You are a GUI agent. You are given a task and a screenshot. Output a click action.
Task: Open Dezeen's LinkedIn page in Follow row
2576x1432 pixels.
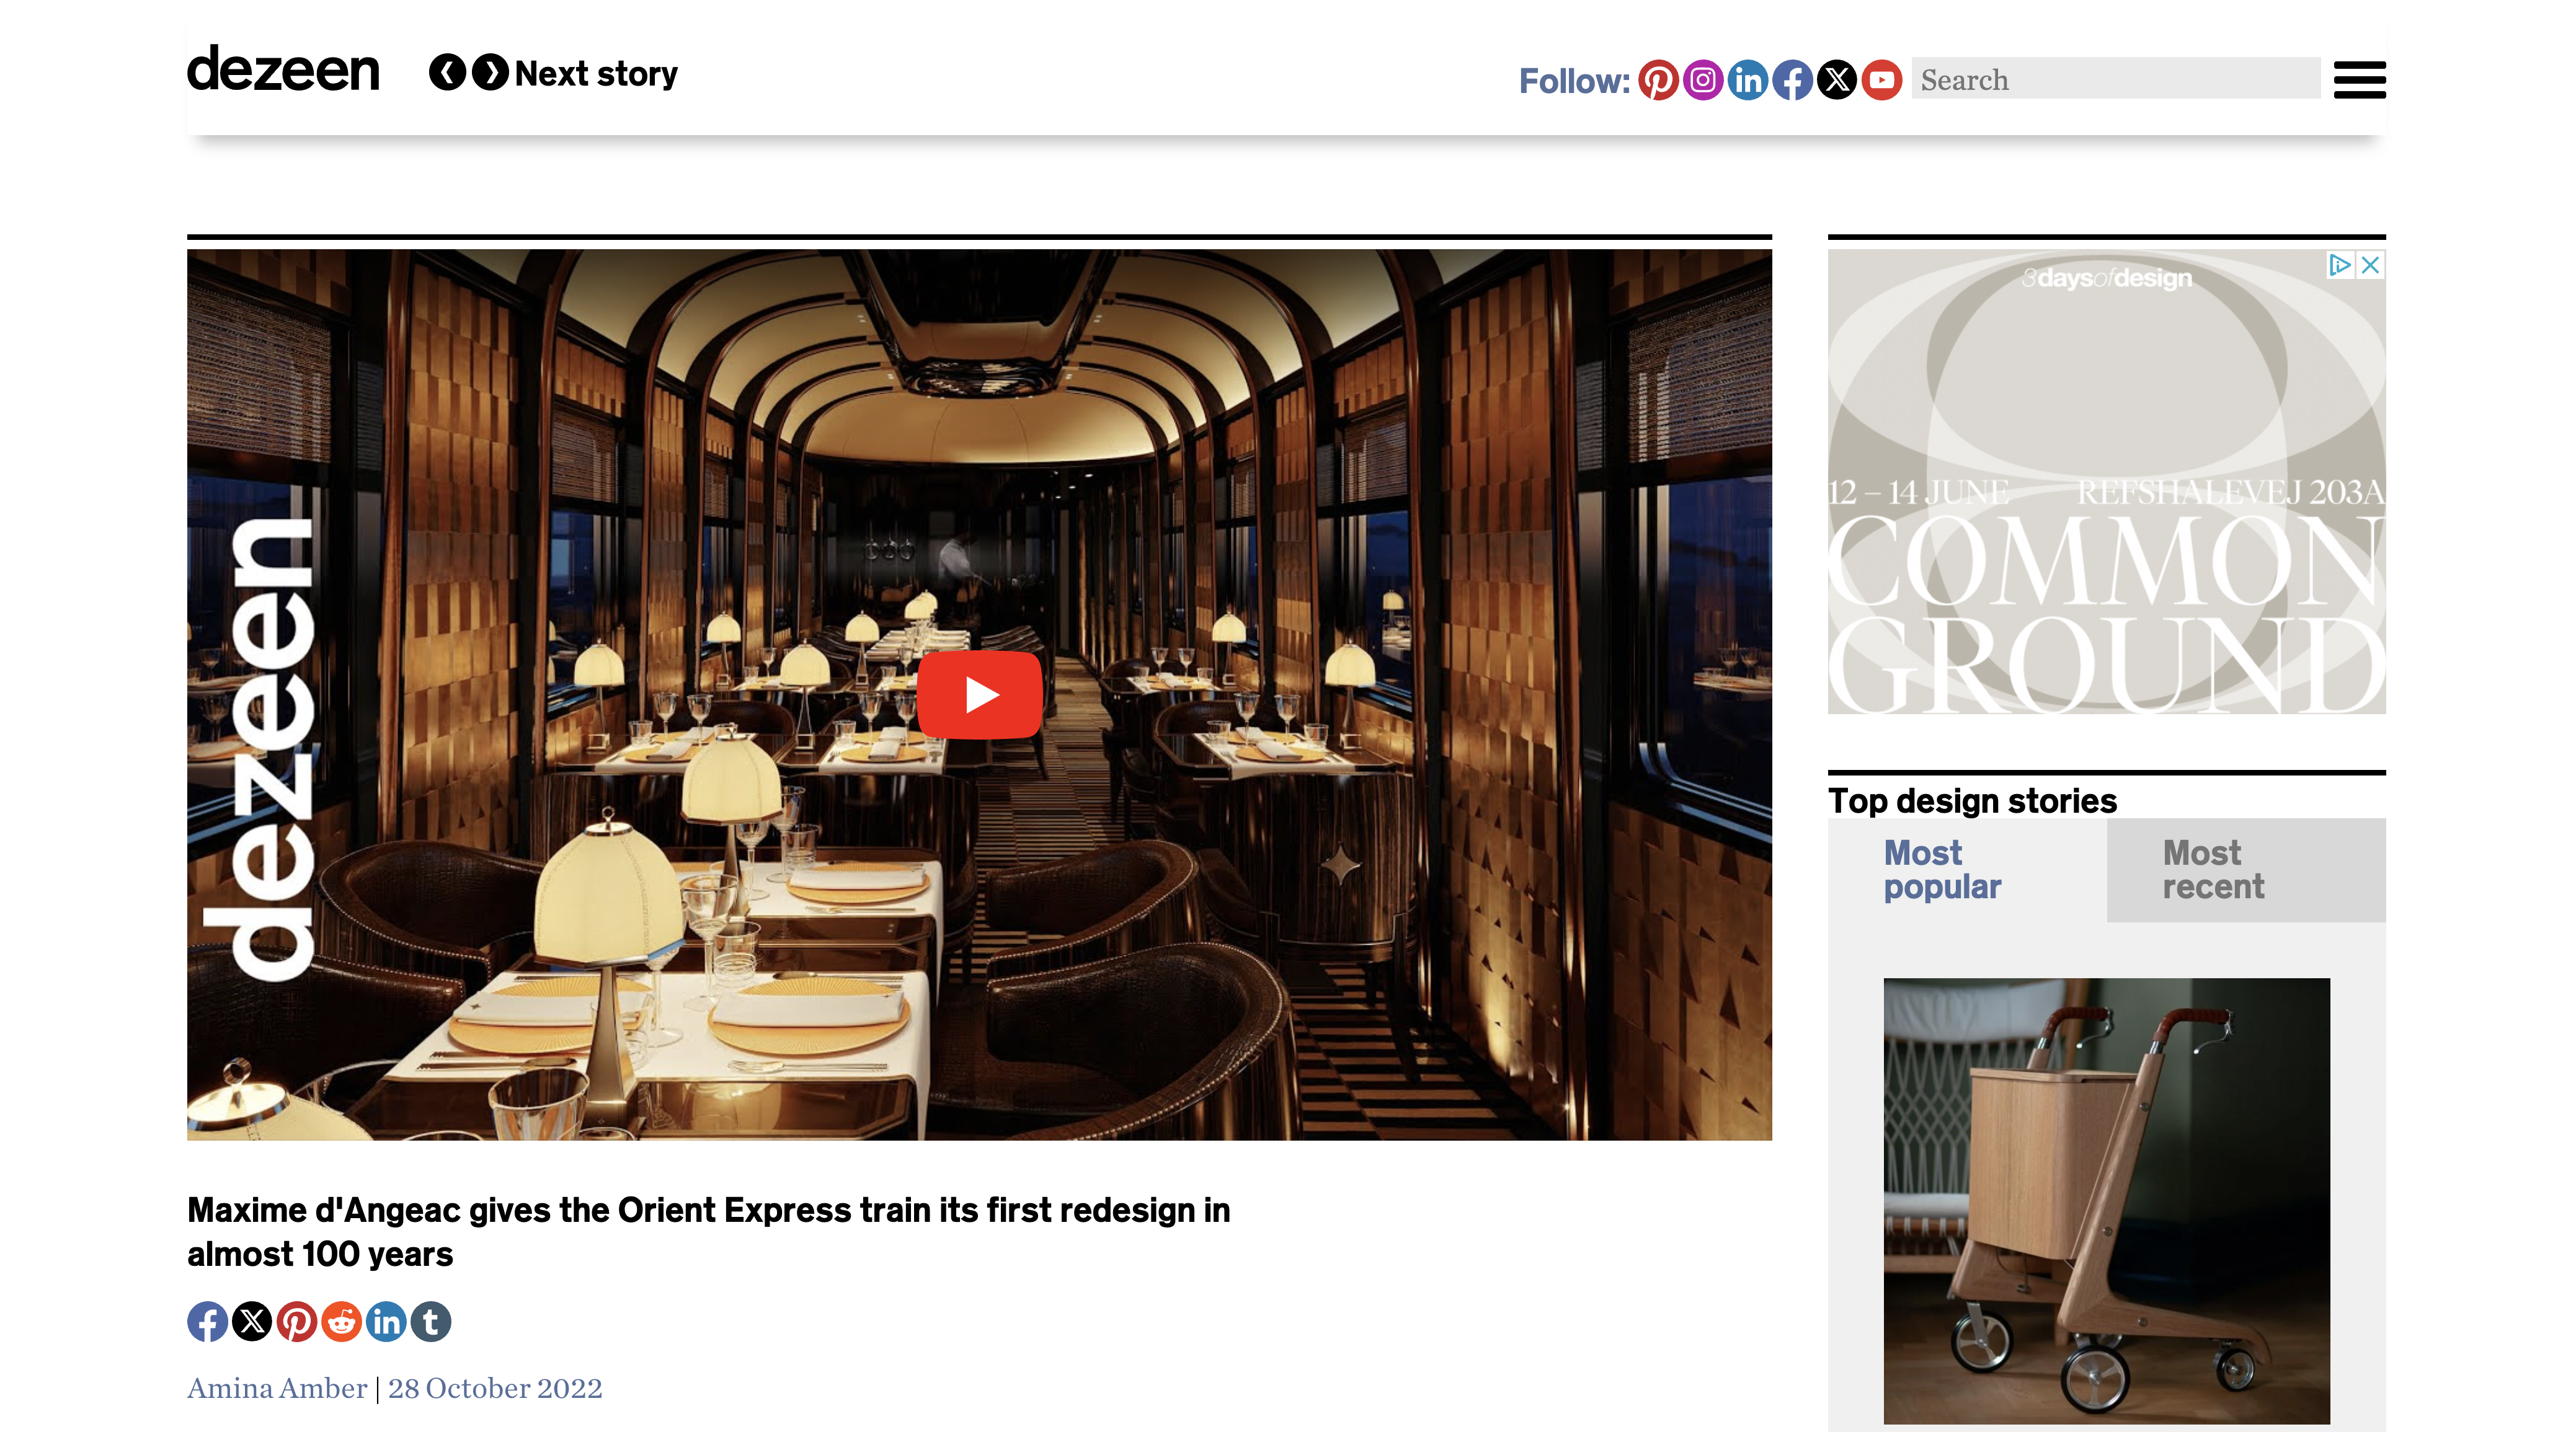tap(1747, 80)
